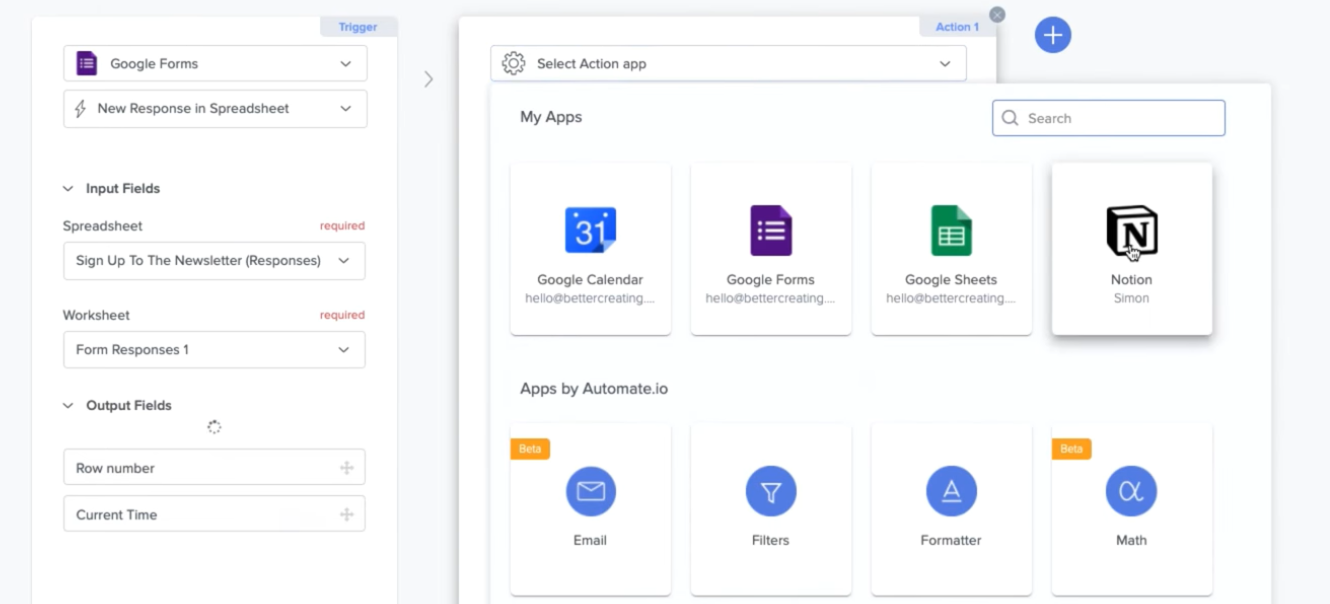1330x604 pixels.
Task: Select the Google Calendar app icon
Action: [590, 230]
